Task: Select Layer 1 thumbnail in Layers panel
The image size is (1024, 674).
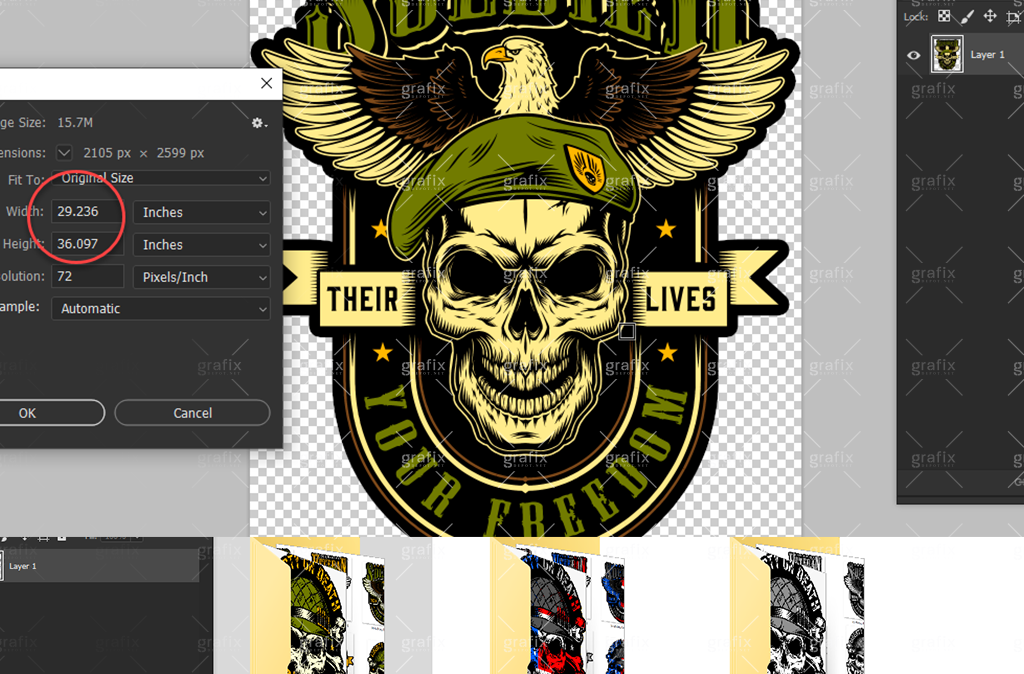Action: point(947,54)
